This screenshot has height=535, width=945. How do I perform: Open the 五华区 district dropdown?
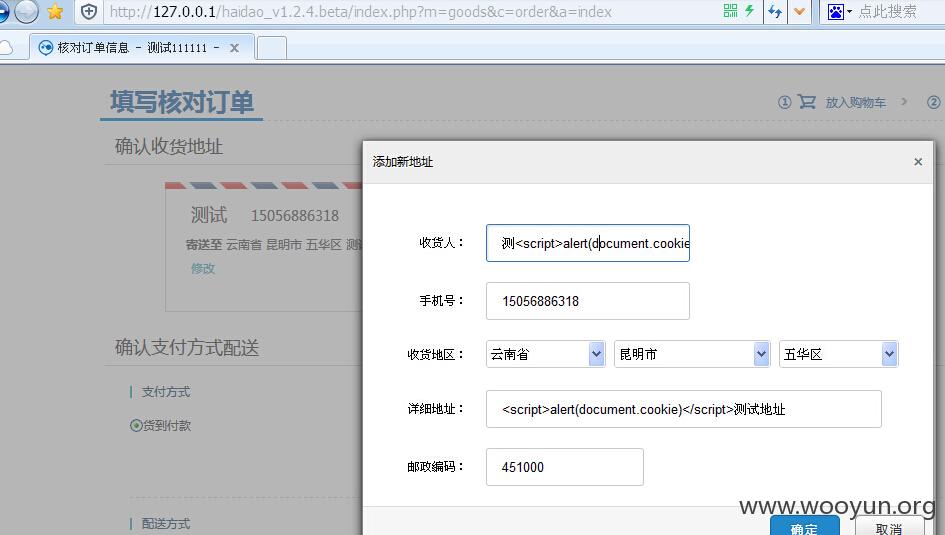[x=838, y=354]
